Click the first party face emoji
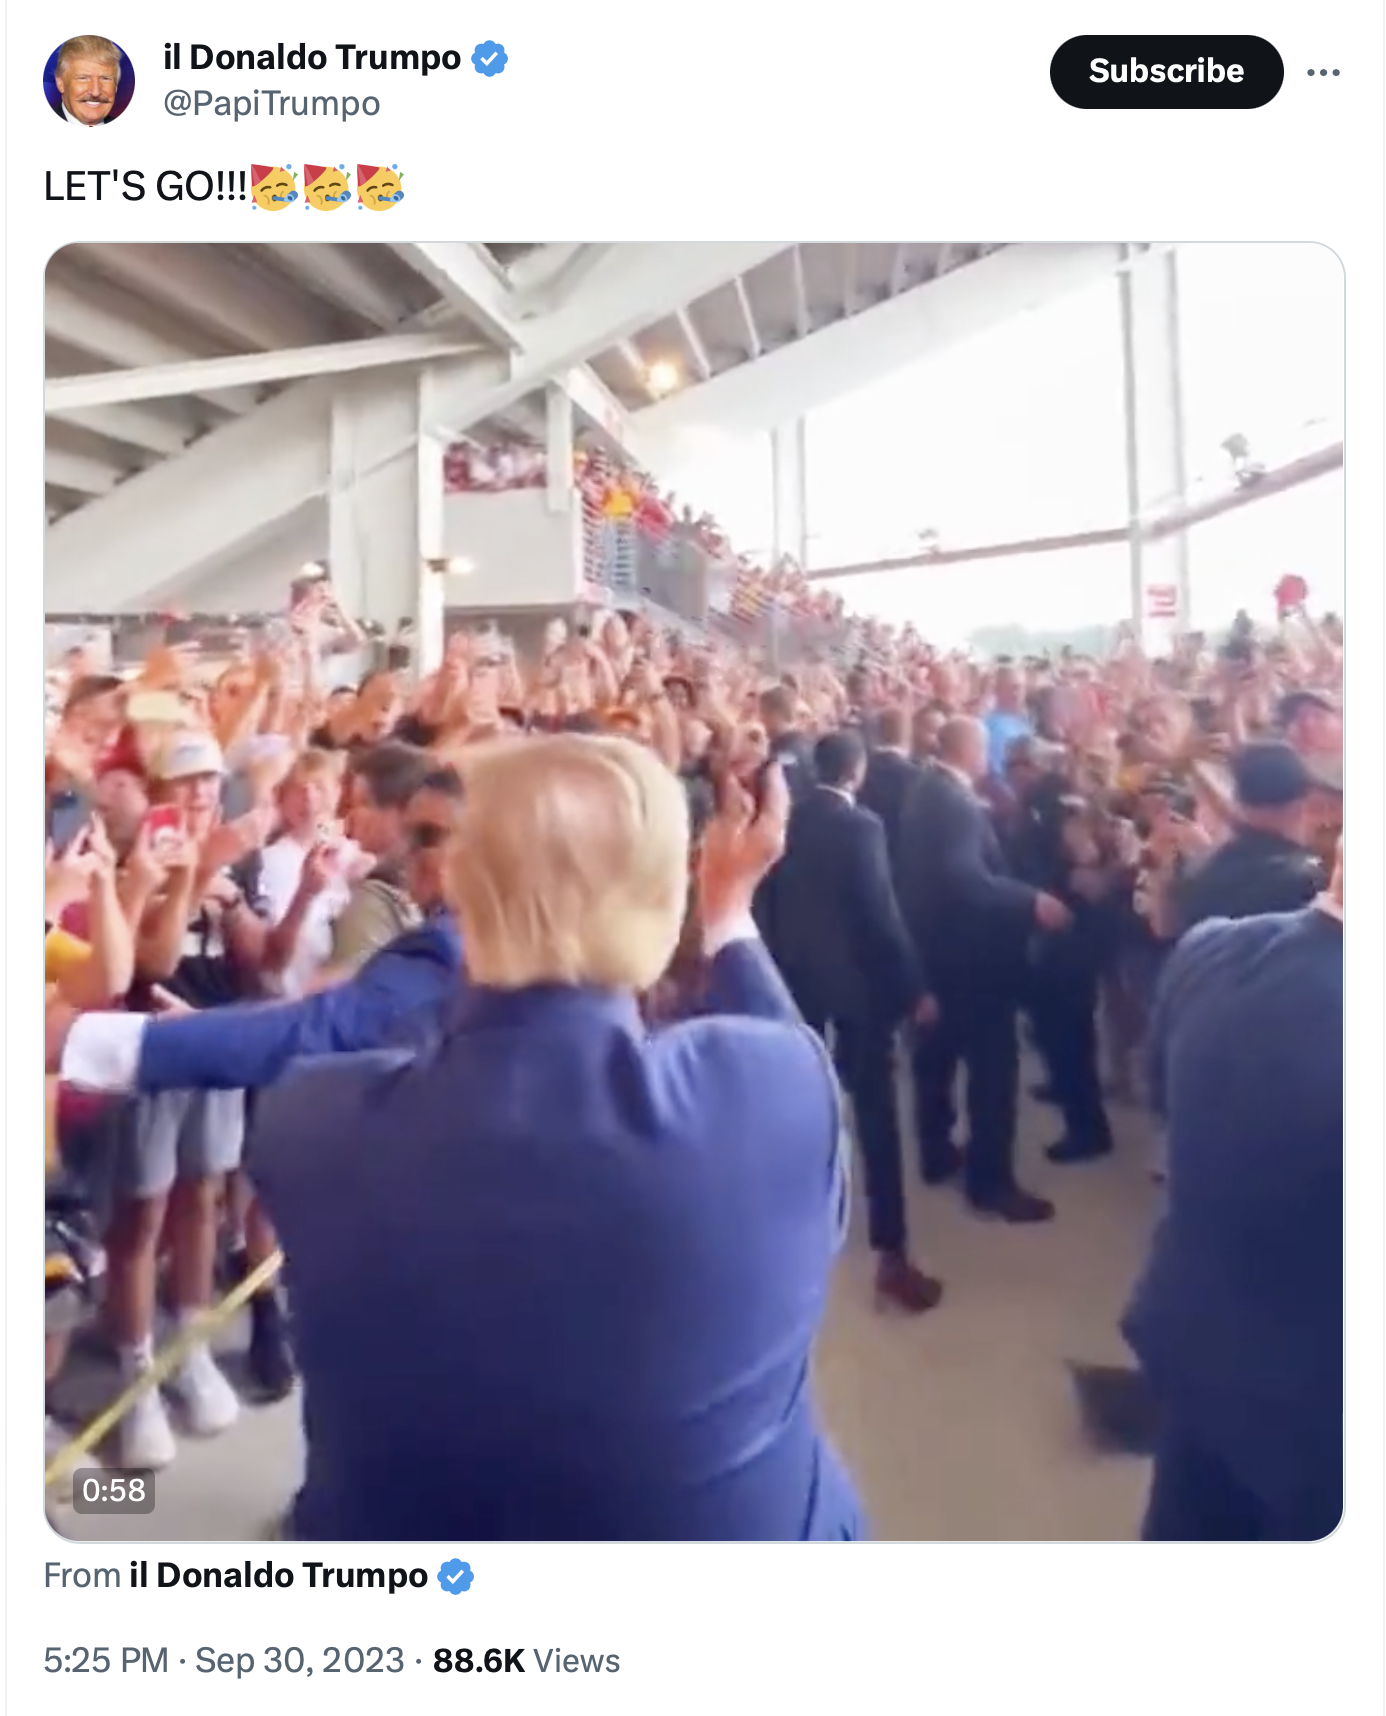1386x1716 pixels. coord(274,187)
